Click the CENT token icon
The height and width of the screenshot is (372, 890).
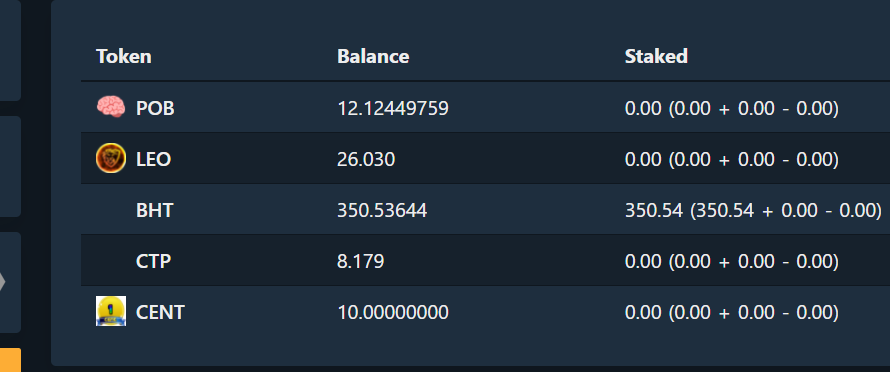click(111, 311)
